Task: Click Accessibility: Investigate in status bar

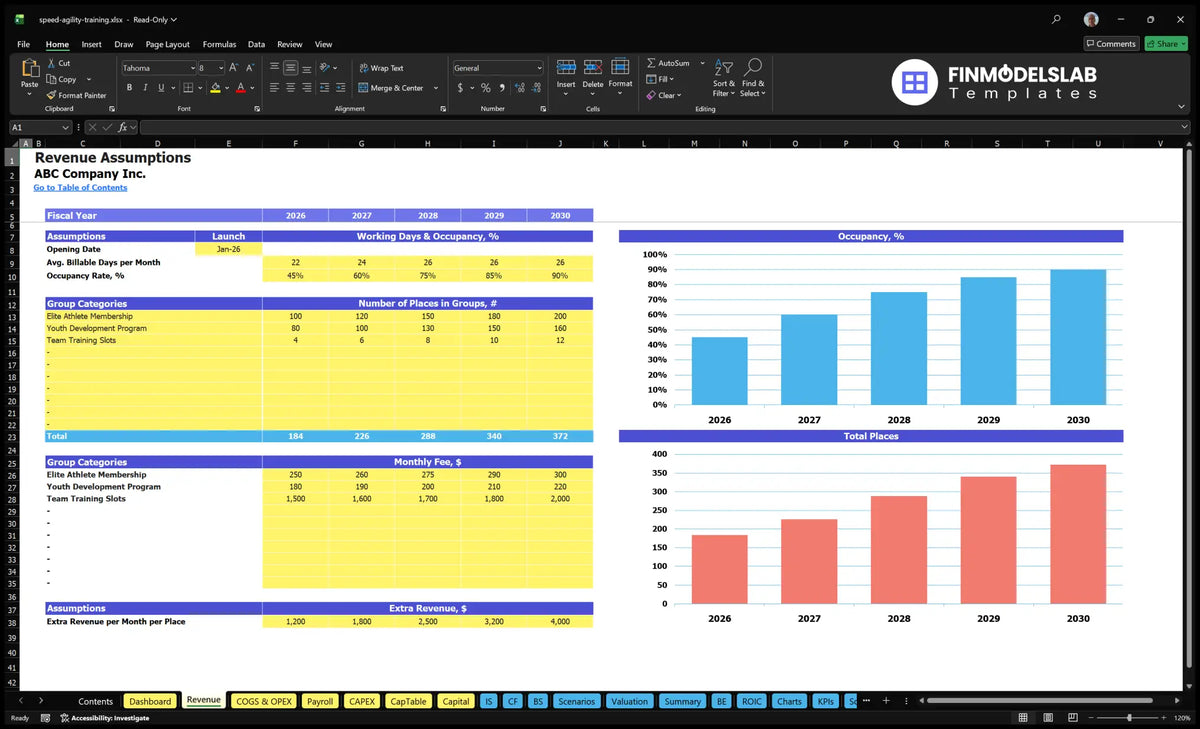Action: [104, 718]
